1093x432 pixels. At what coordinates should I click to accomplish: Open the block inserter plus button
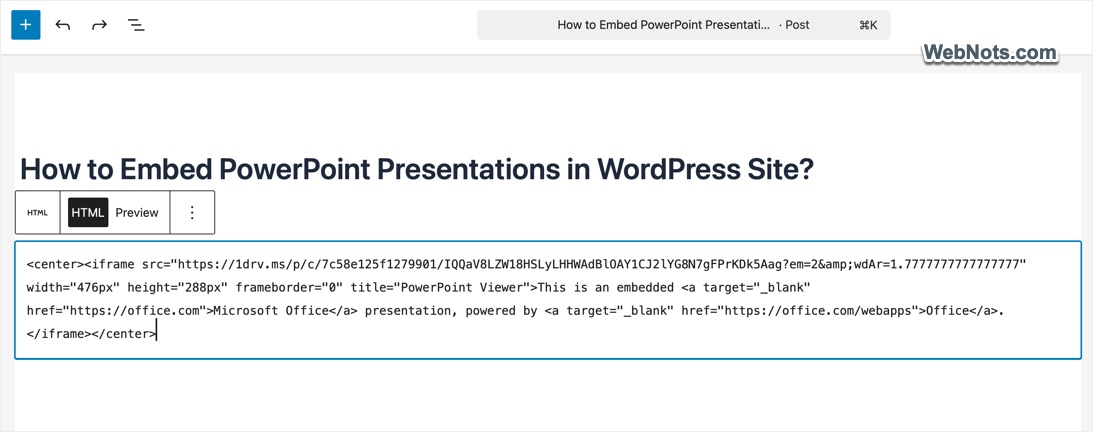coord(26,25)
